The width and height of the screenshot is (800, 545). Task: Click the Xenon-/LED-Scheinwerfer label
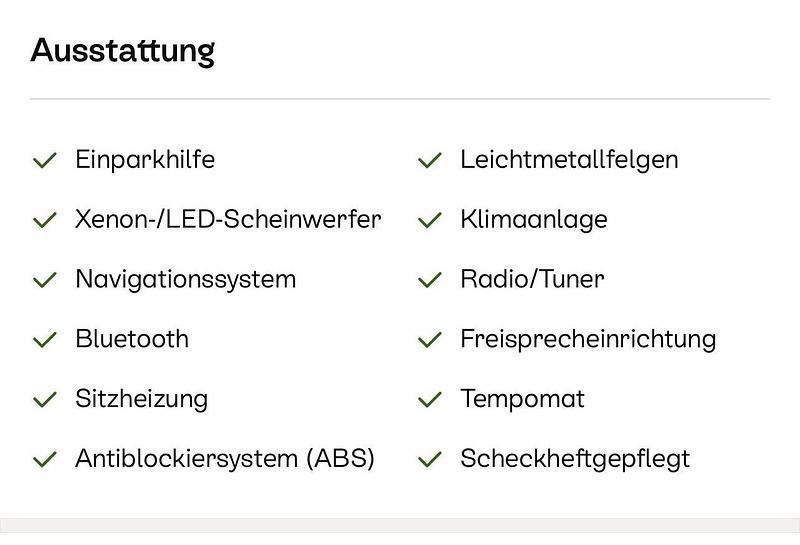click(228, 219)
